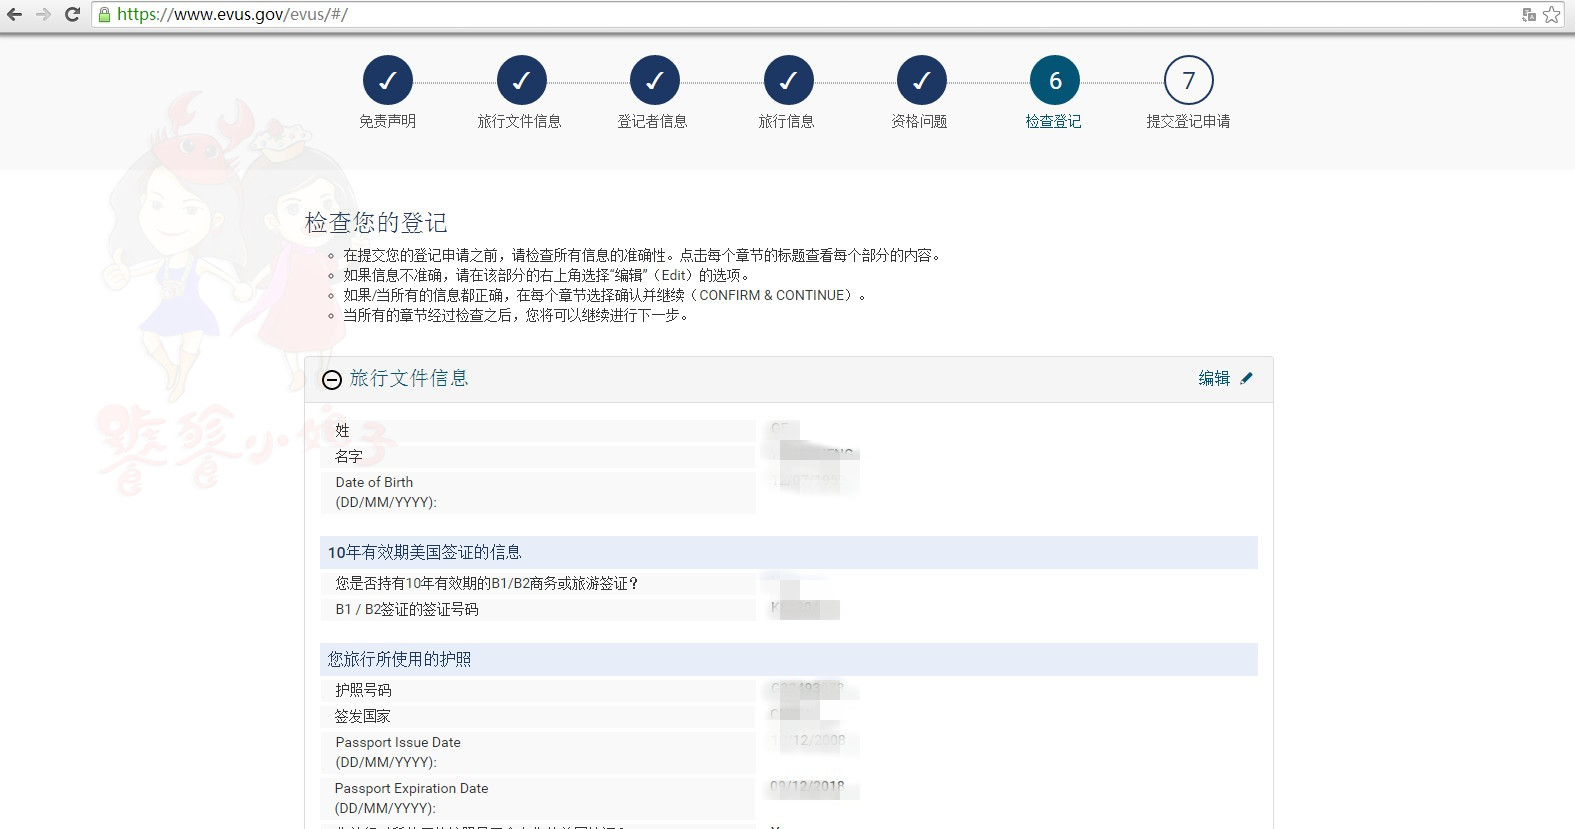Bookmark page with the star icon
Image resolution: width=1575 pixels, height=829 pixels.
pyautogui.click(x=1551, y=14)
